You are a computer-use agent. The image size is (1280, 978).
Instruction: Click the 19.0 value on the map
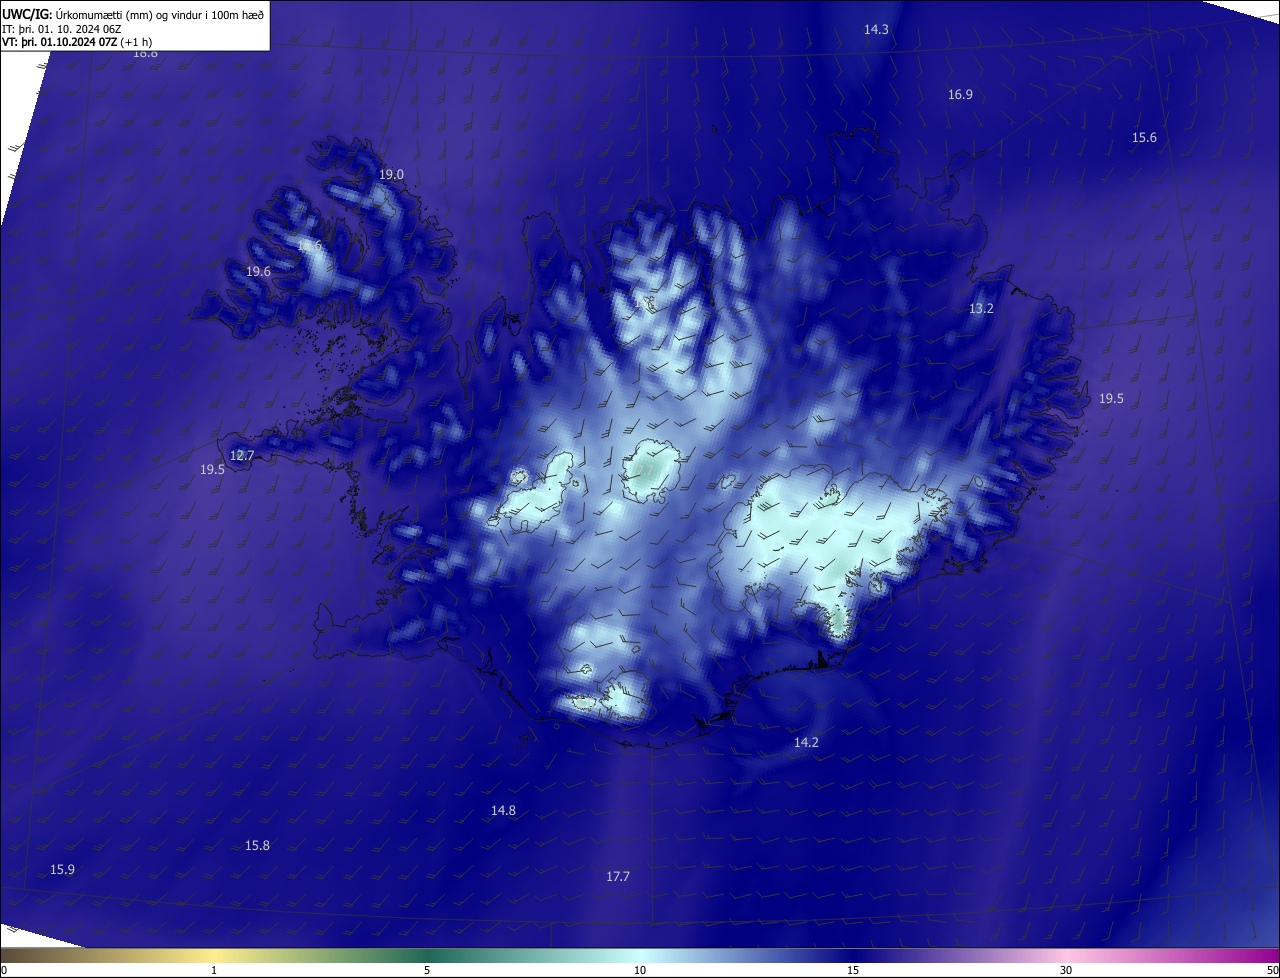(x=391, y=175)
